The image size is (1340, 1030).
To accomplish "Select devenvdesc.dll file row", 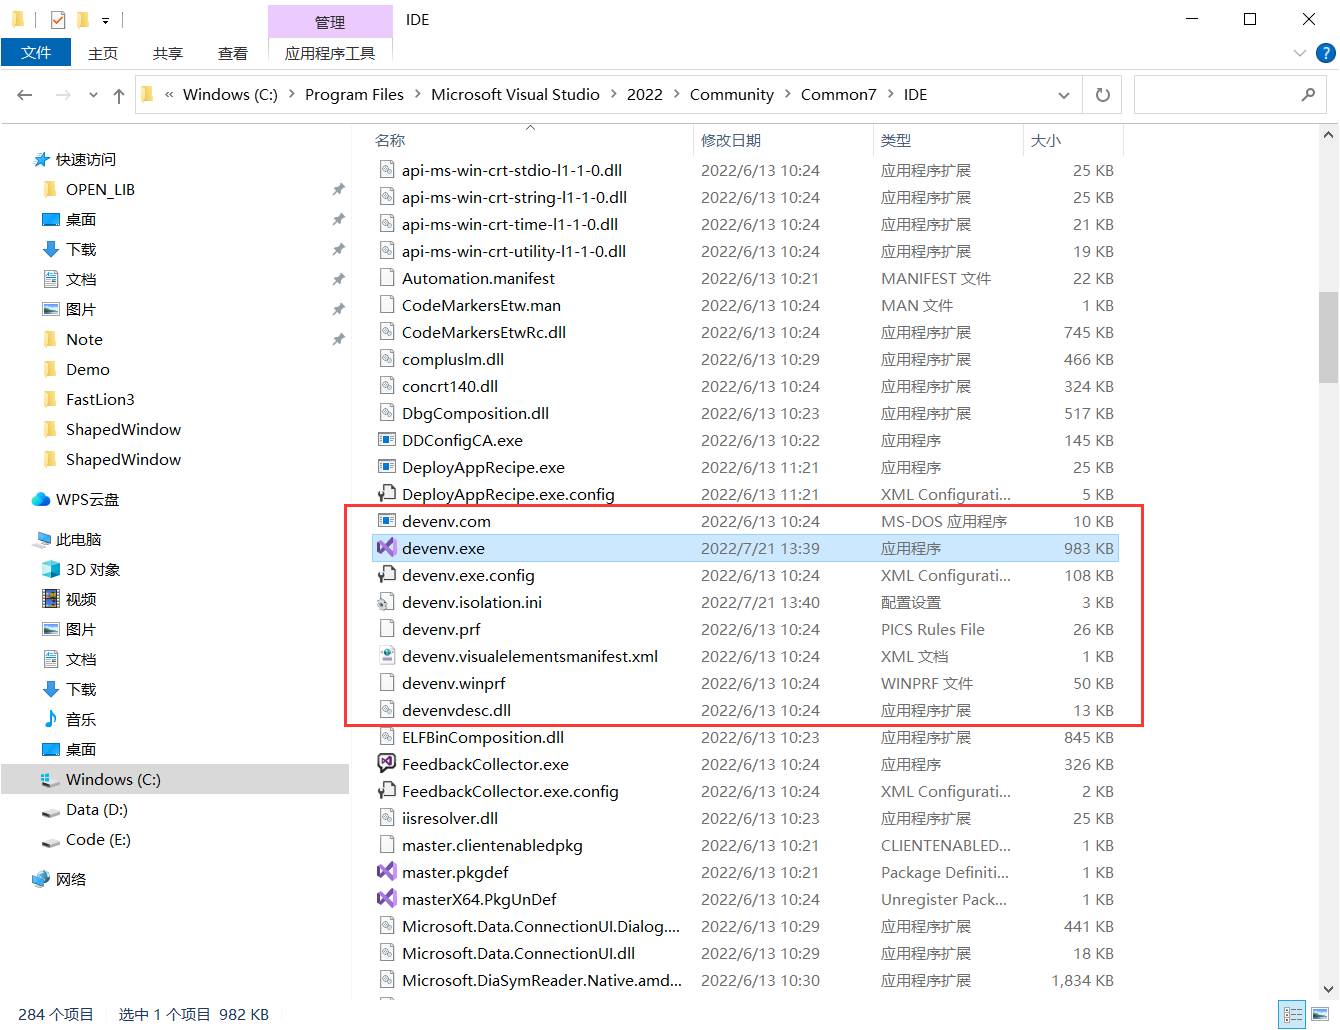I will tap(745, 710).
